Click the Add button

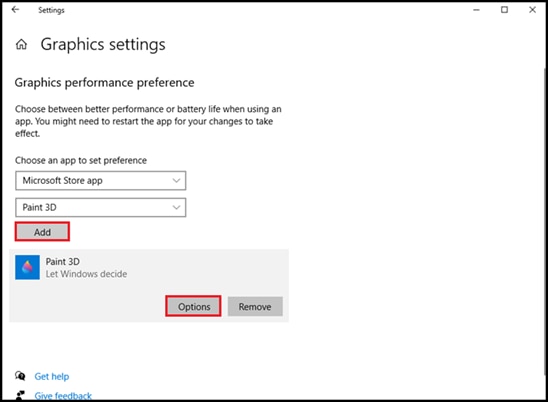click(42, 232)
